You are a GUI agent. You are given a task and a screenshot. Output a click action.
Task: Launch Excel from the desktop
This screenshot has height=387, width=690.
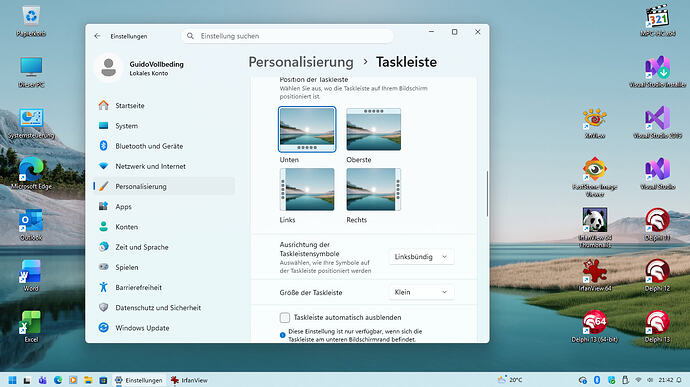tap(31, 327)
